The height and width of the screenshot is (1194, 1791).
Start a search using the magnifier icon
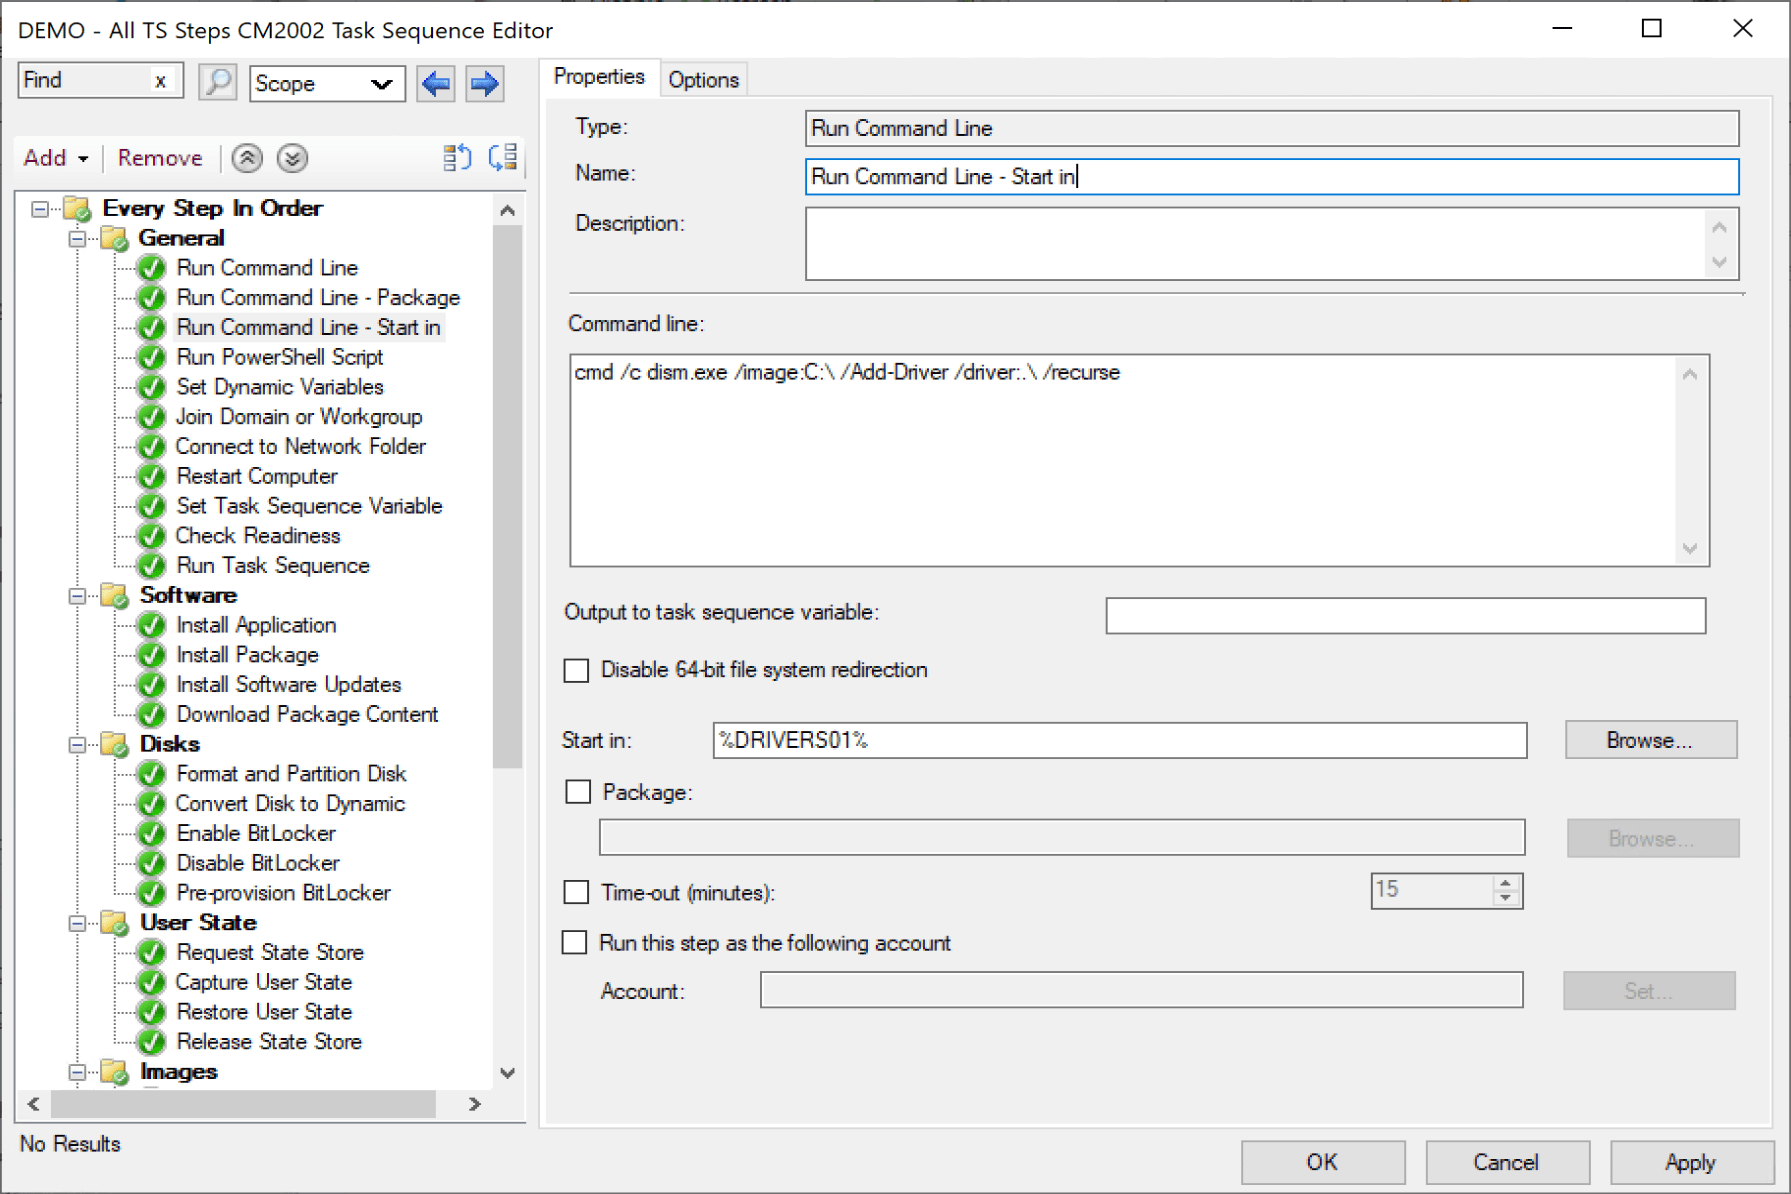coord(216,83)
